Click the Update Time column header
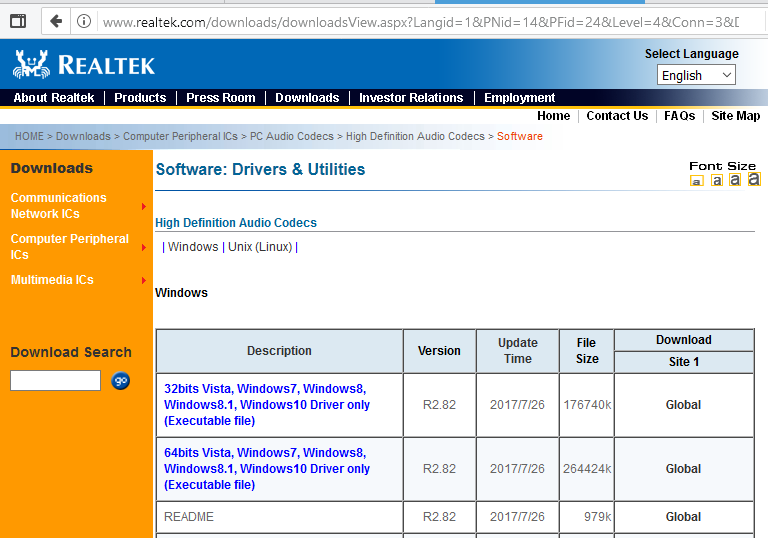The width and height of the screenshot is (768, 538). 518,351
